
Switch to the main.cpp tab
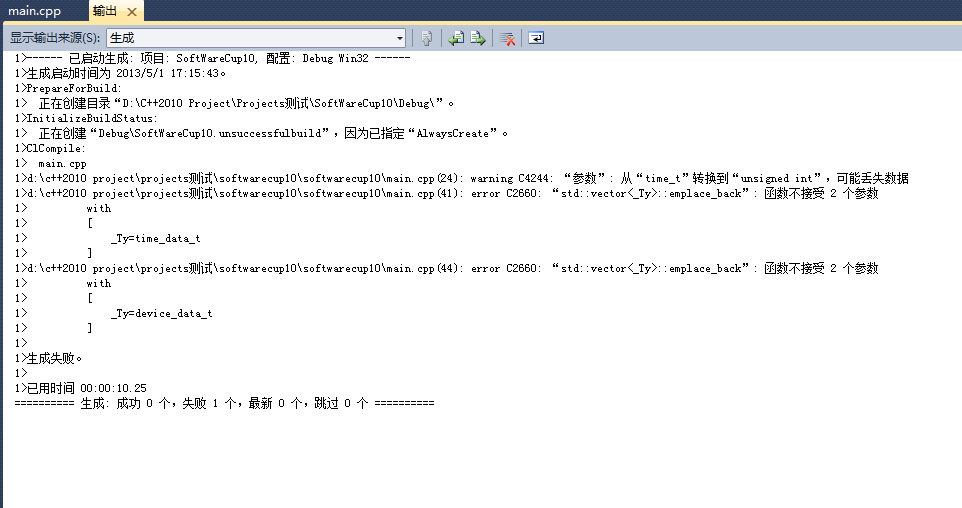pyautogui.click(x=34, y=11)
